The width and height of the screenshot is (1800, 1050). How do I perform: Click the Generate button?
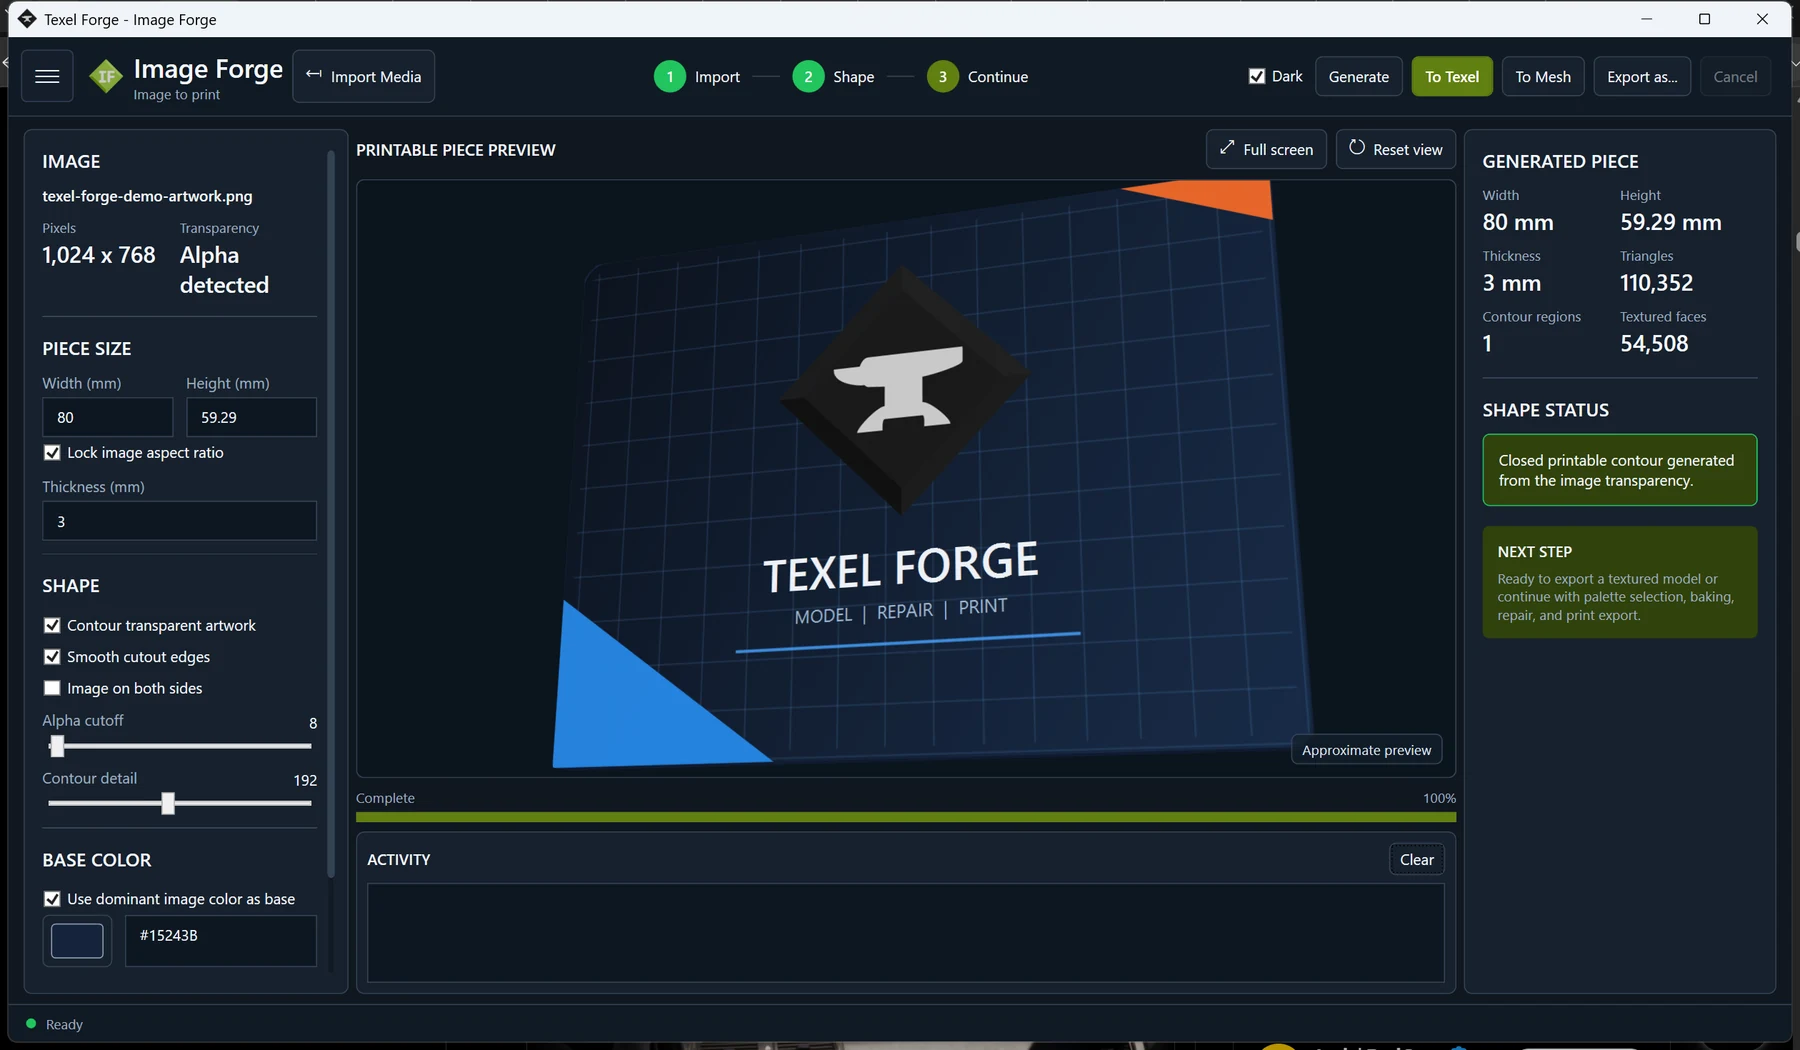(x=1358, y=76)
